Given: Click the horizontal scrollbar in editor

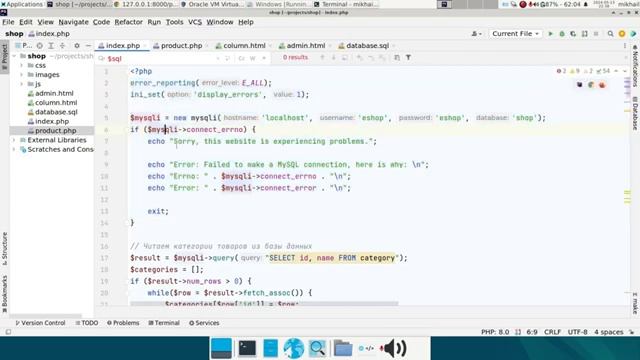Looking at the screenshot, I should (x=264, y=304).
